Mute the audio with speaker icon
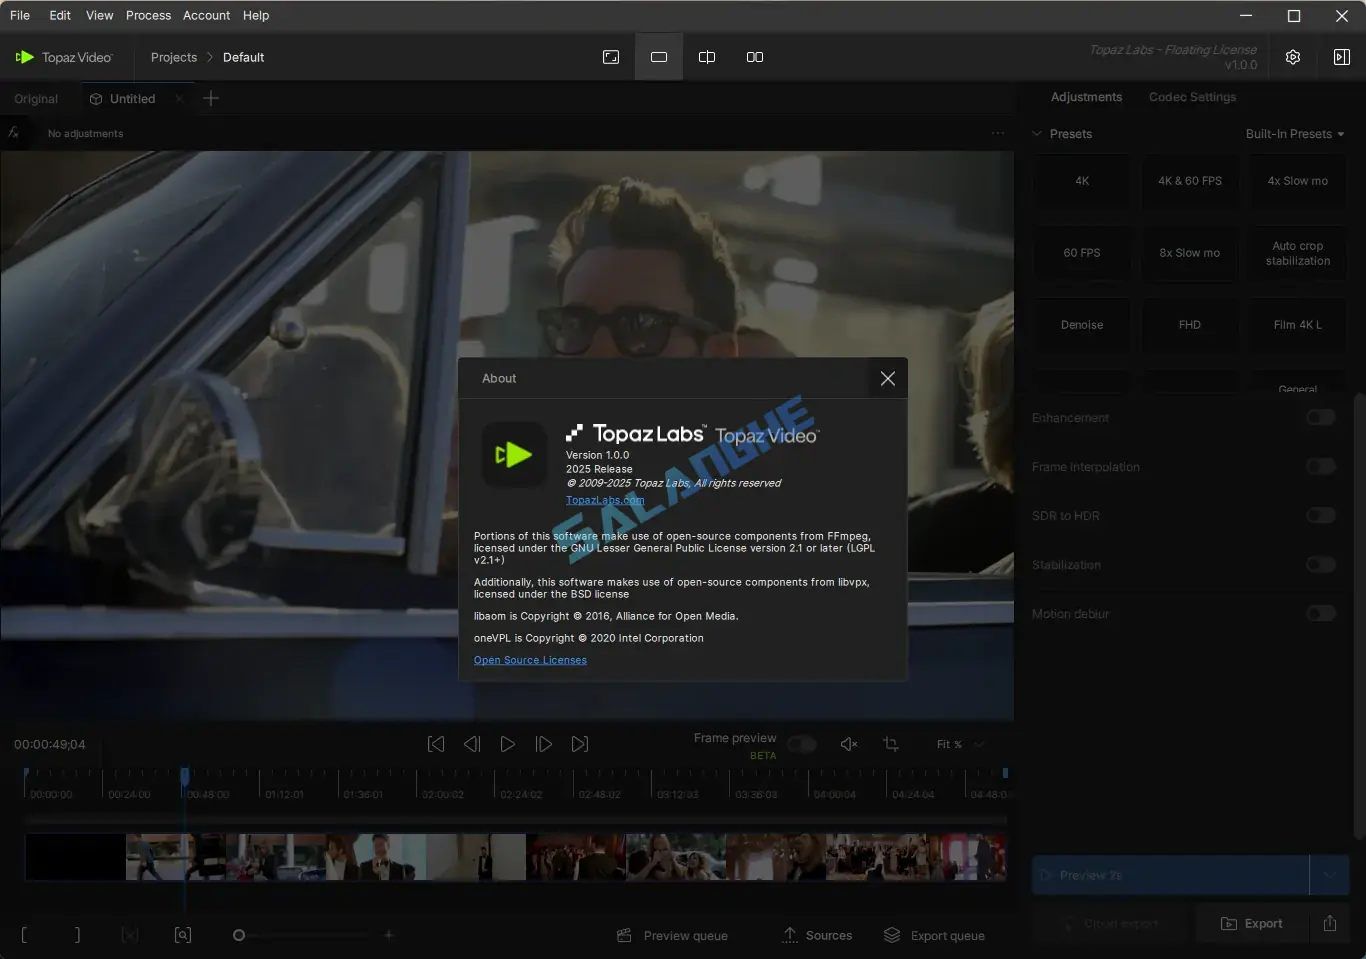This screenshot has width=1366, height=959. click(849, 744)
